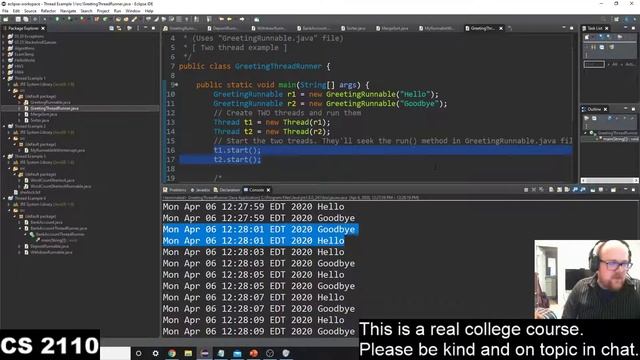Screen dimensions: 640x360
Task: Toggle Link with Editor in Package Explorer
Action: (x=119, y=28)
